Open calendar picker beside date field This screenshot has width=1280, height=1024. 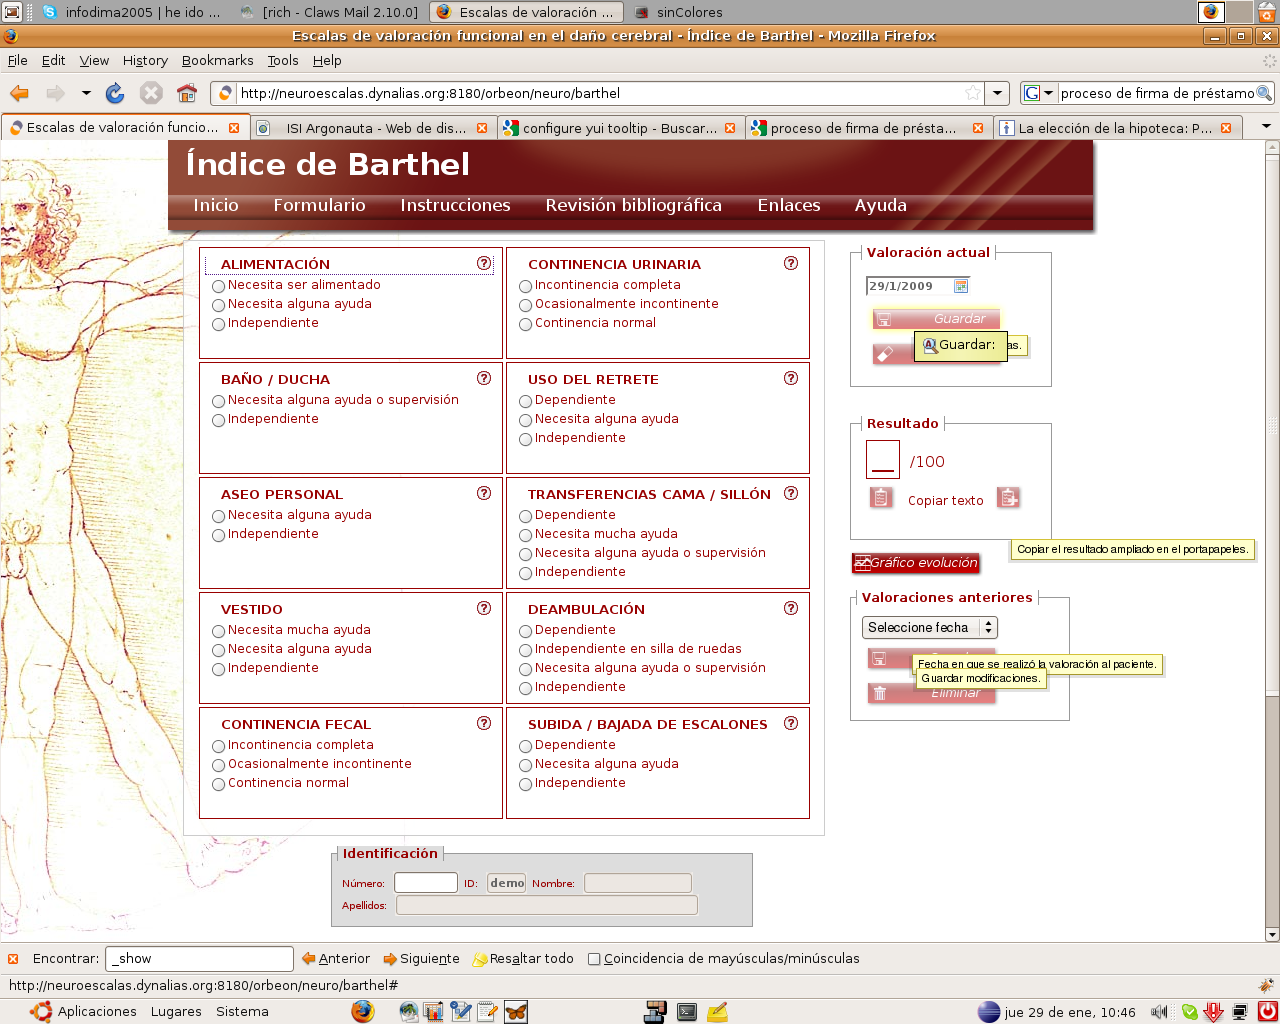tap(961, 286)
